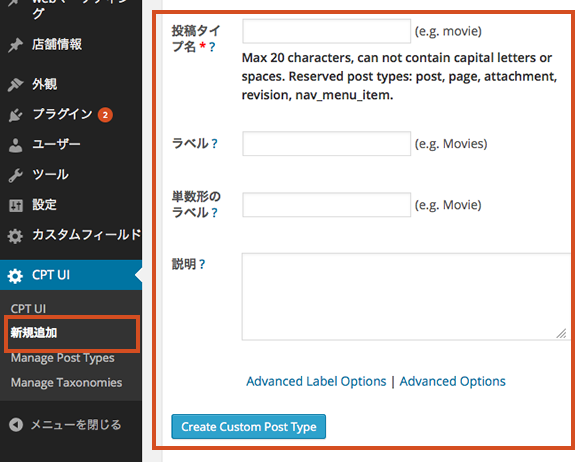Screen dimensions: 580x462
Task: Click the help question mark next to ラベル
Action: pyautogui.click(x=214, y=144)
